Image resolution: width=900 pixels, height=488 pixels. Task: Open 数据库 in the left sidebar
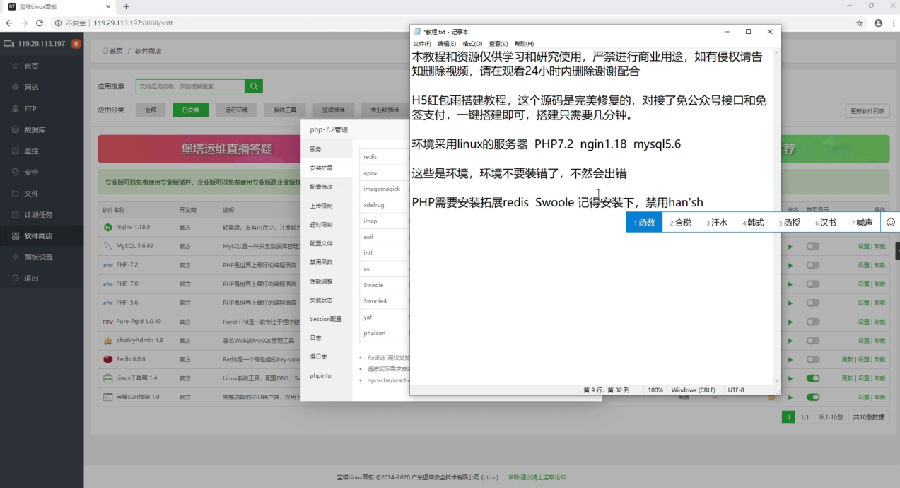(x=34, y=130)
